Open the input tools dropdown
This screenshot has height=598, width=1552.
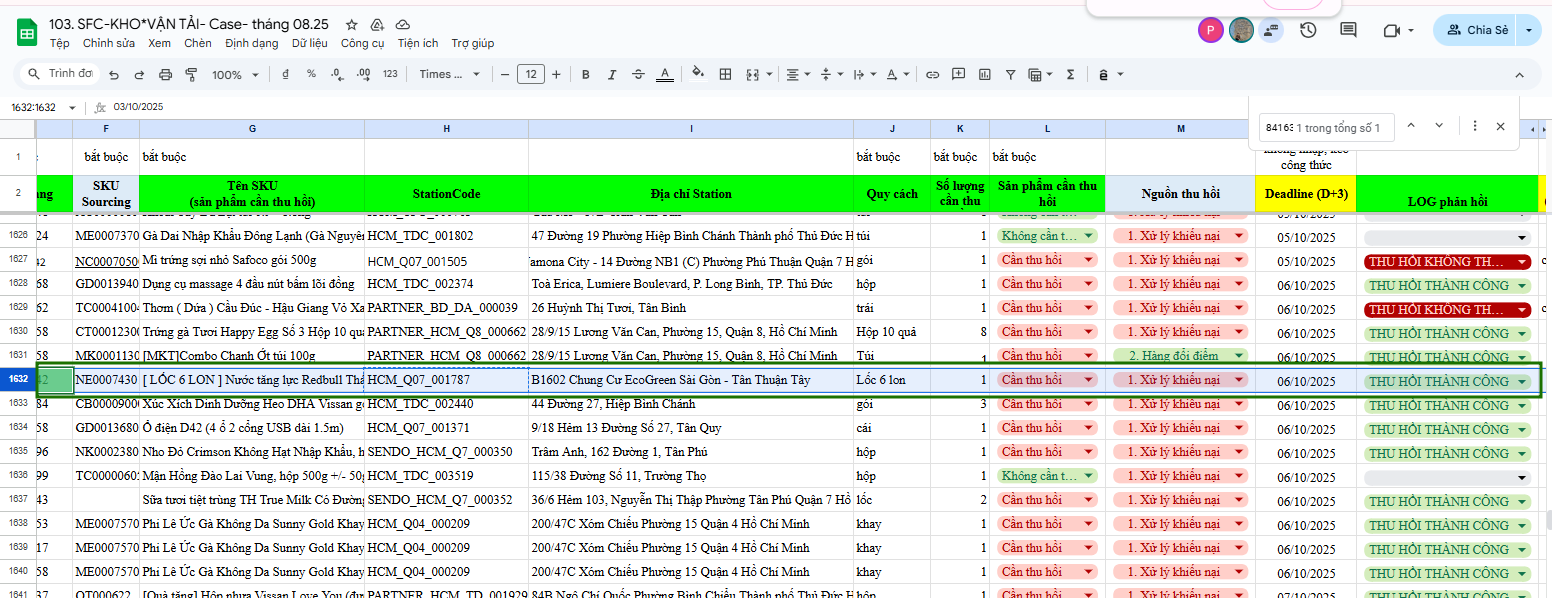point(1109,75)
